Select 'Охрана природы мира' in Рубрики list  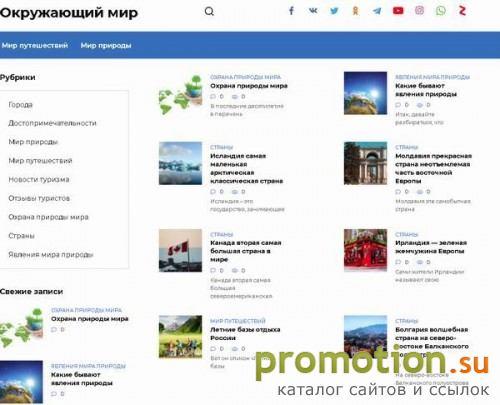(x=48, y=217)
